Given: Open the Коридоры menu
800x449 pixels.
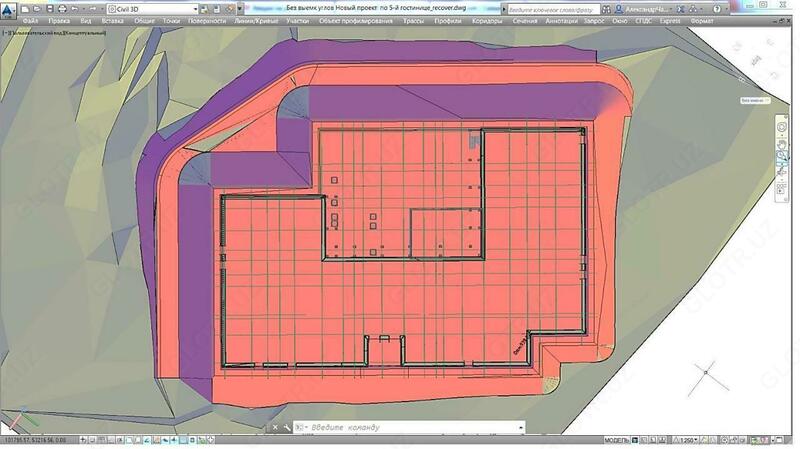Looking at the screenshot, I should [x=487, y=20].
